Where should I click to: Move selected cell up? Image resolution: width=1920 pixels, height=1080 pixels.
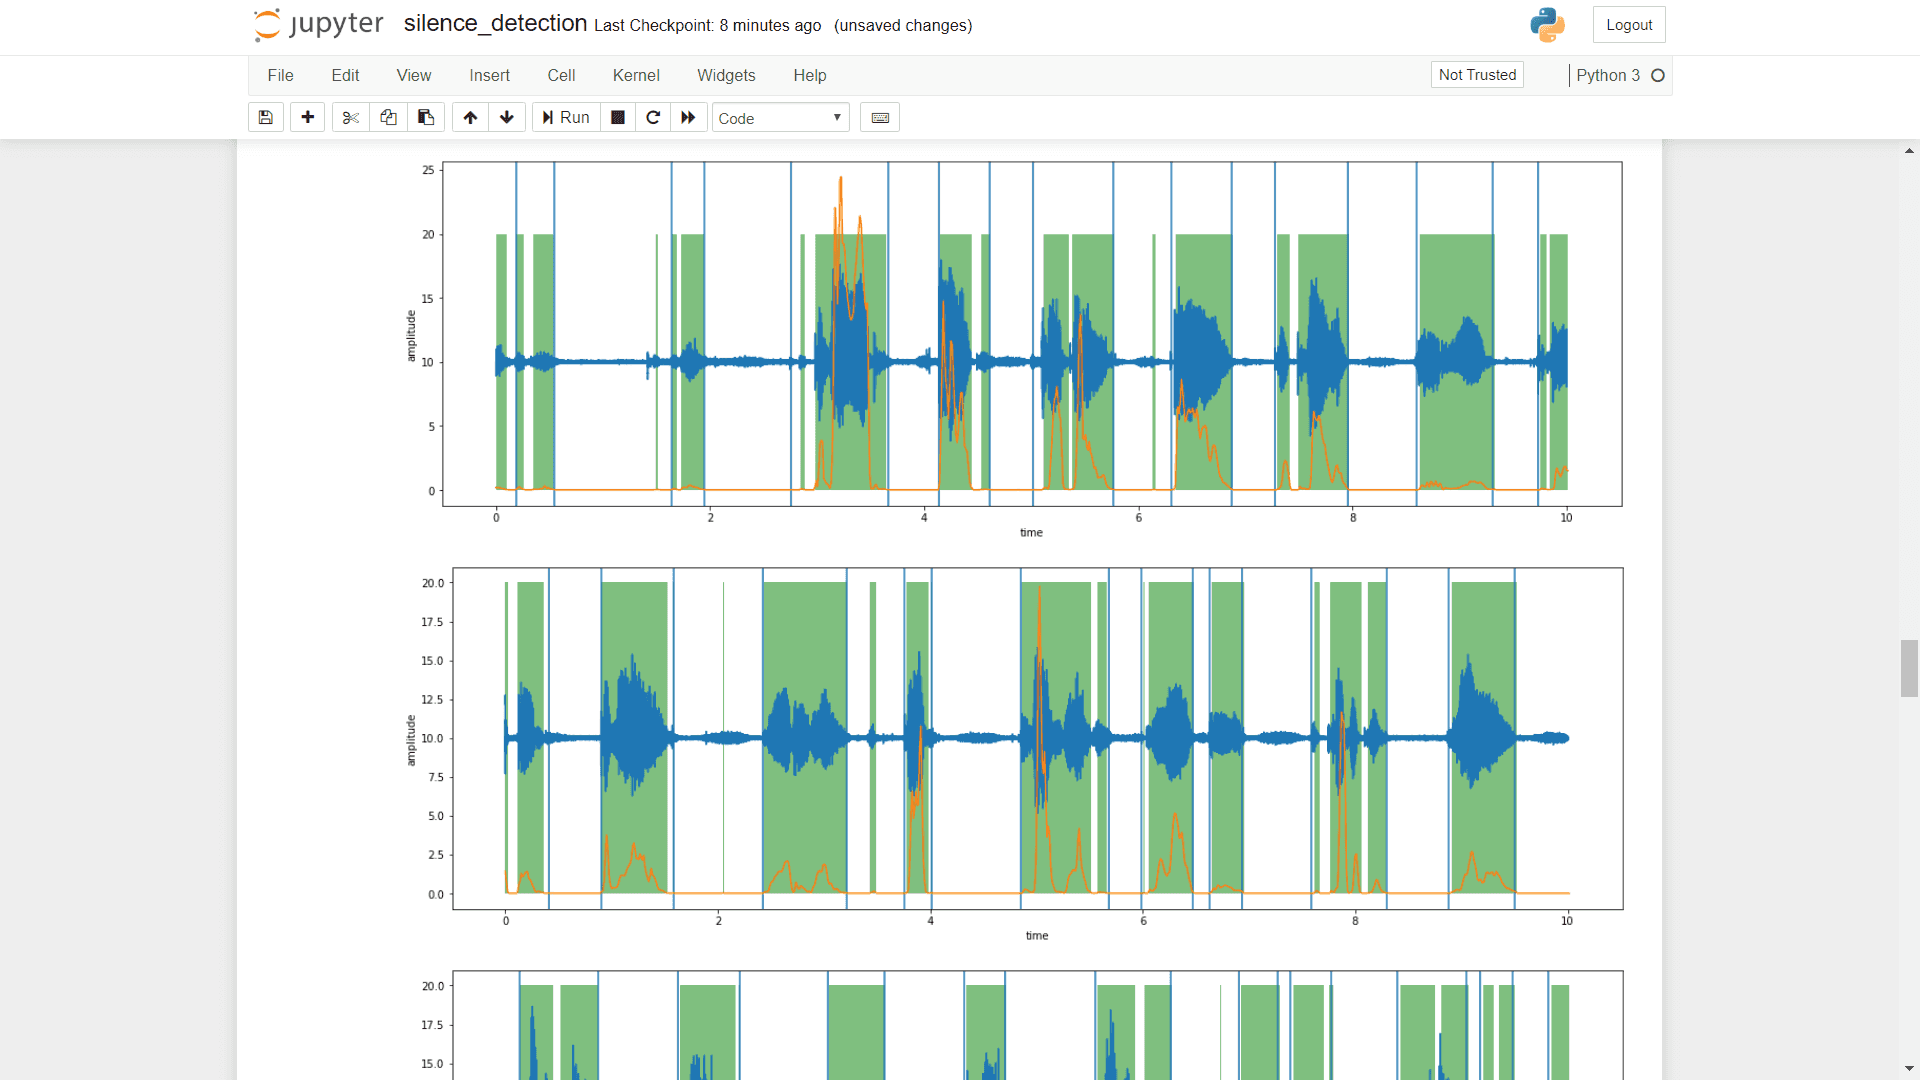pos(469,117)
